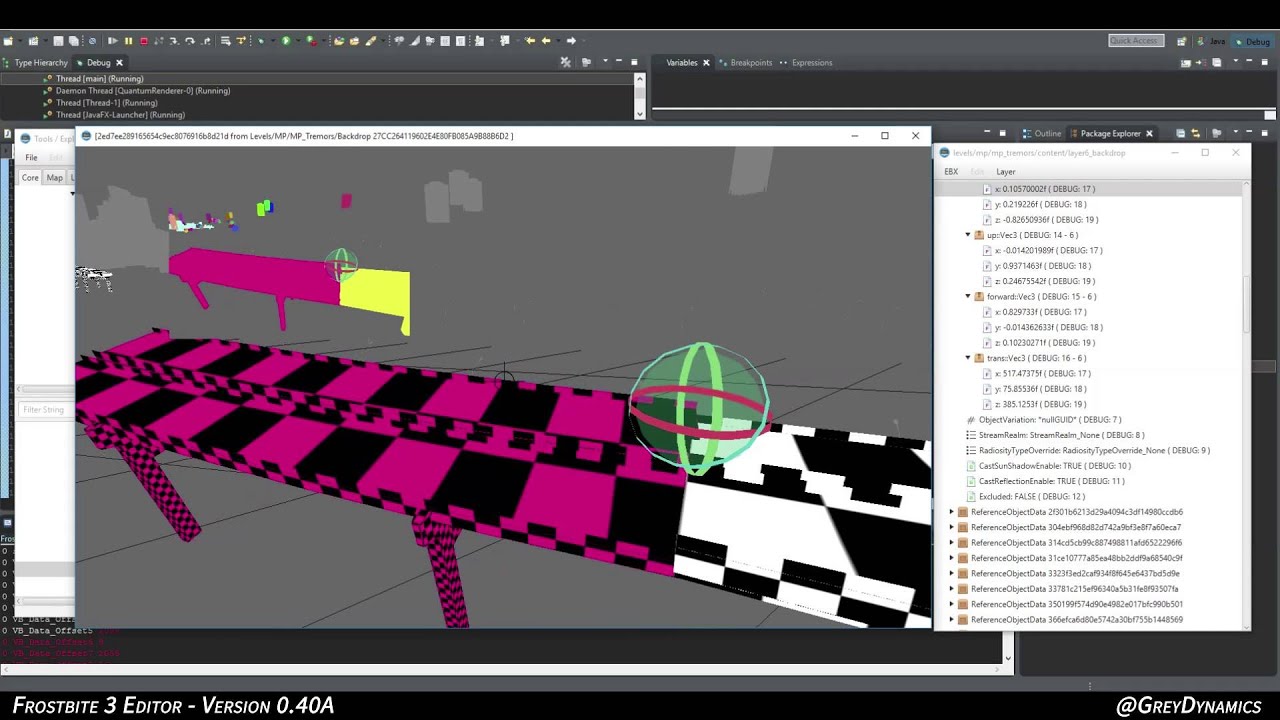Screen dimensions: 1280x720
Task: Select the Core tab in Tools window
Action: [x=30, y=177]
